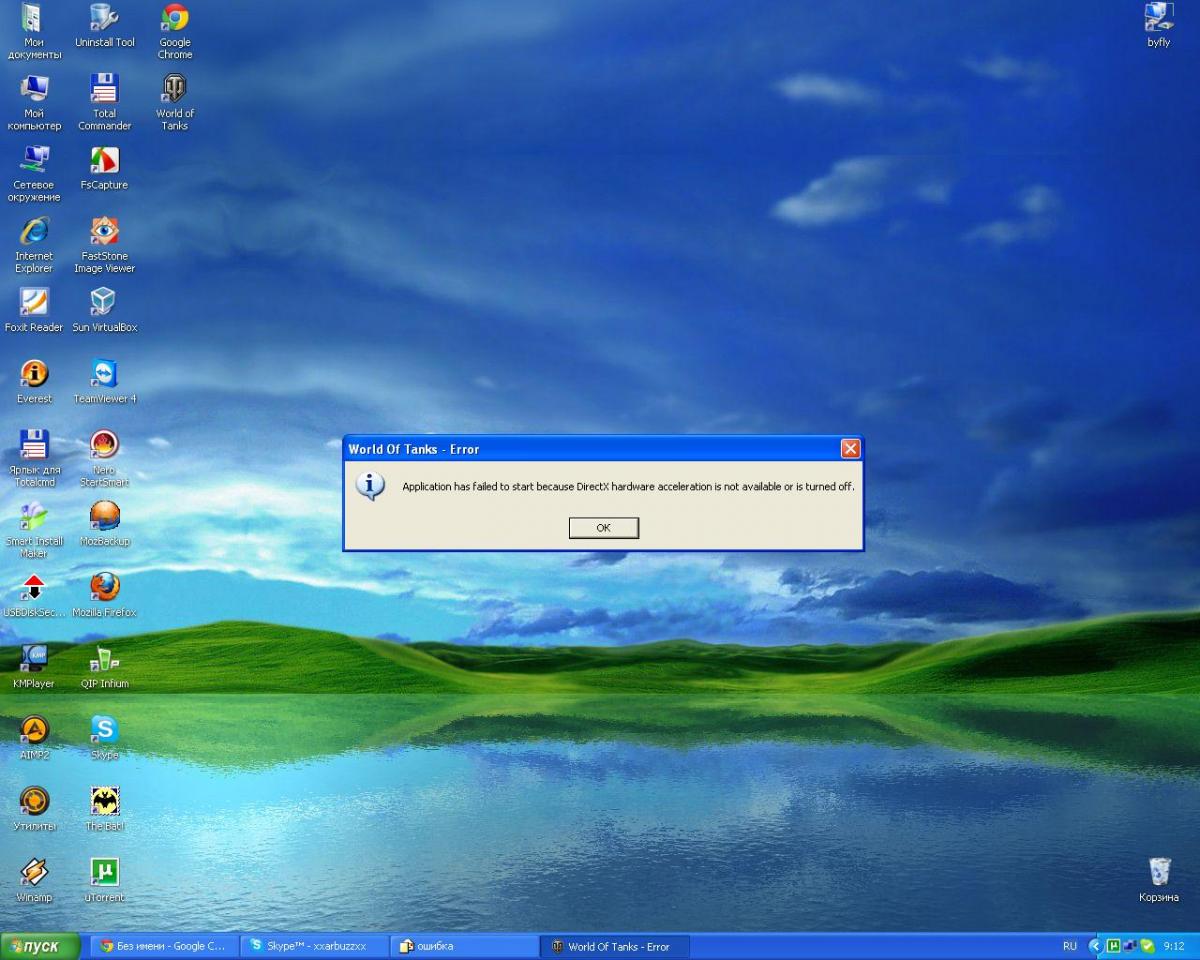Select the FastStone Image Viewer shortcut
Viewport: 1200px width, 960px height.
105,244
